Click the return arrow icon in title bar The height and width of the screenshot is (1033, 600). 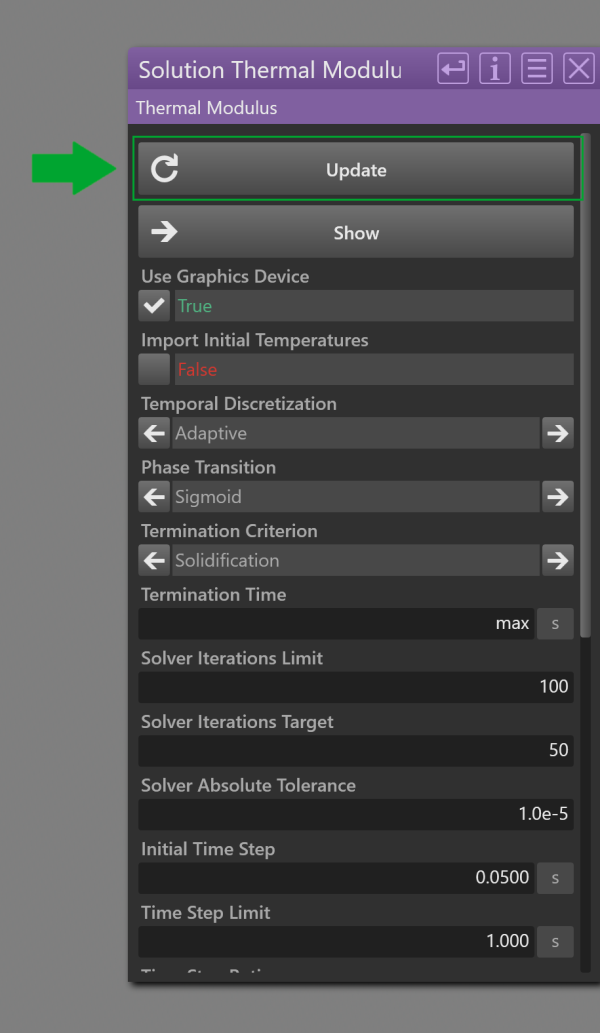coord(453,69)
